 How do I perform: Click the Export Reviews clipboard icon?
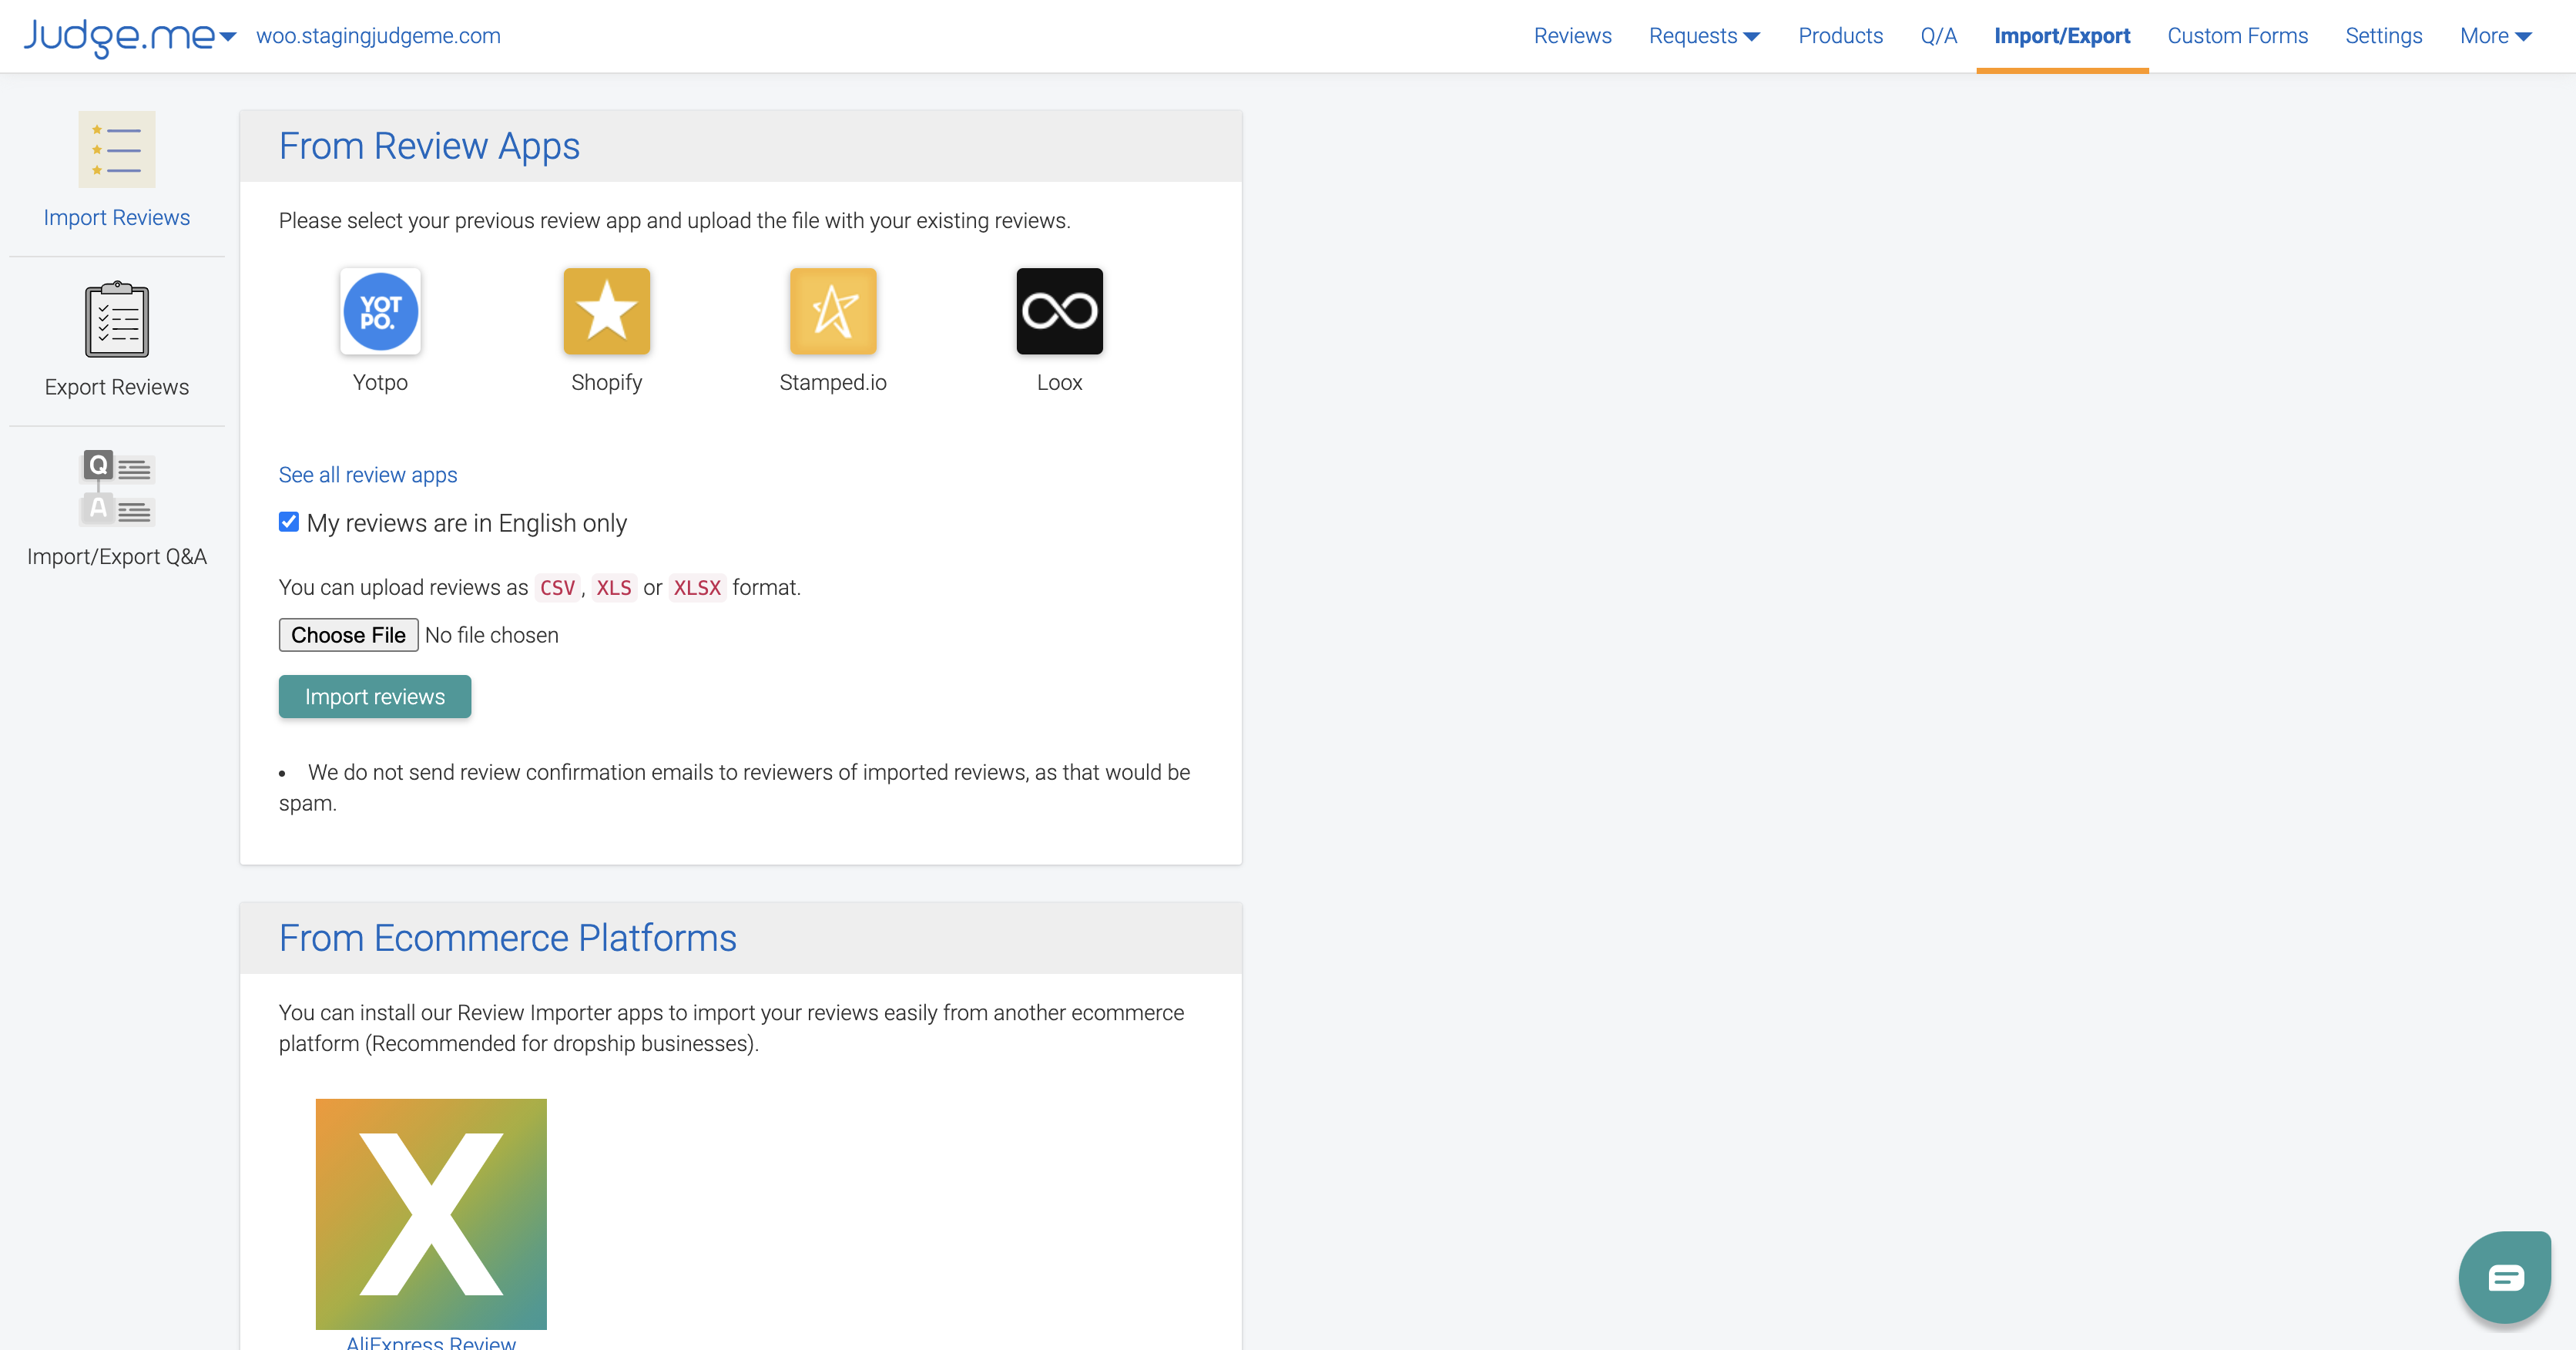(117, 319)
